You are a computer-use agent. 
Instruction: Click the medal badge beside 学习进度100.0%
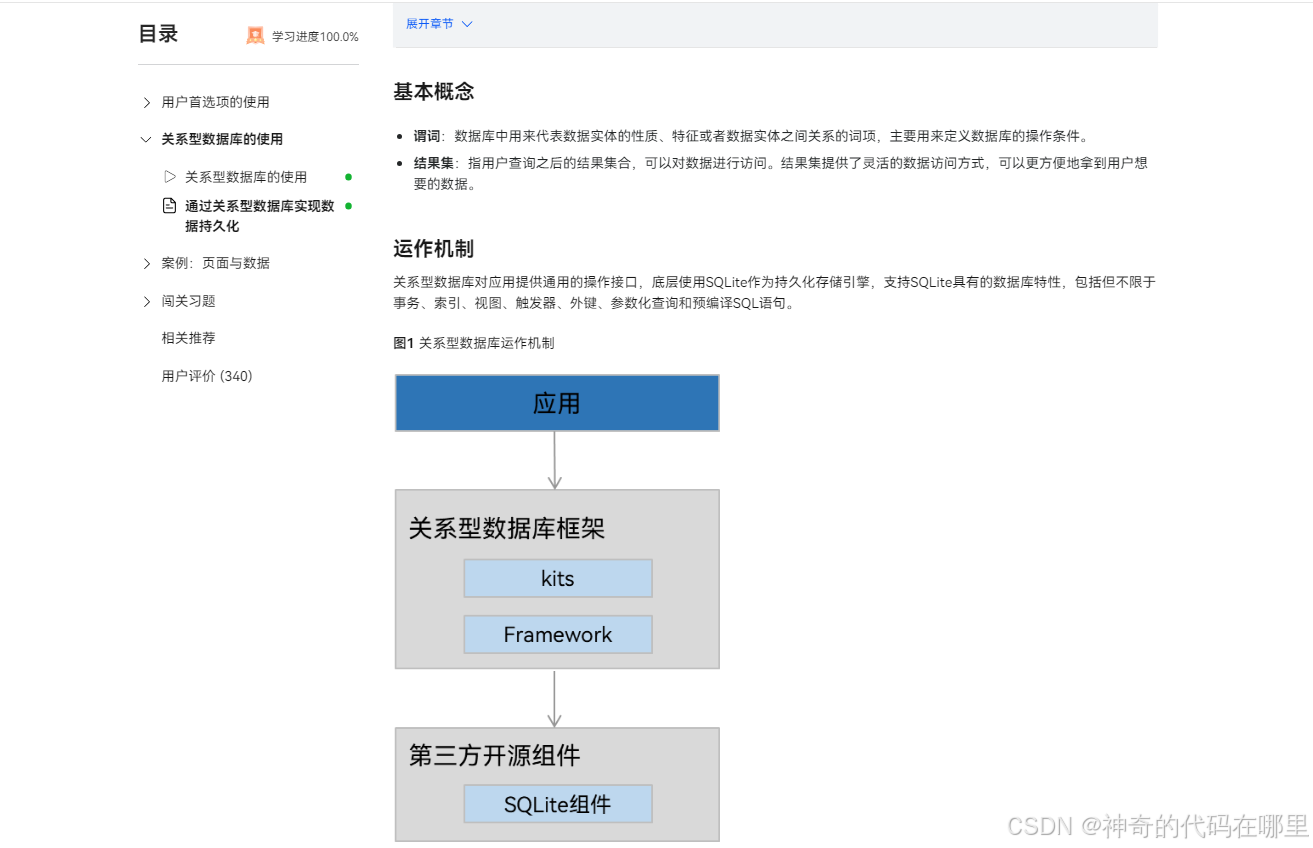tap(255, 35)
